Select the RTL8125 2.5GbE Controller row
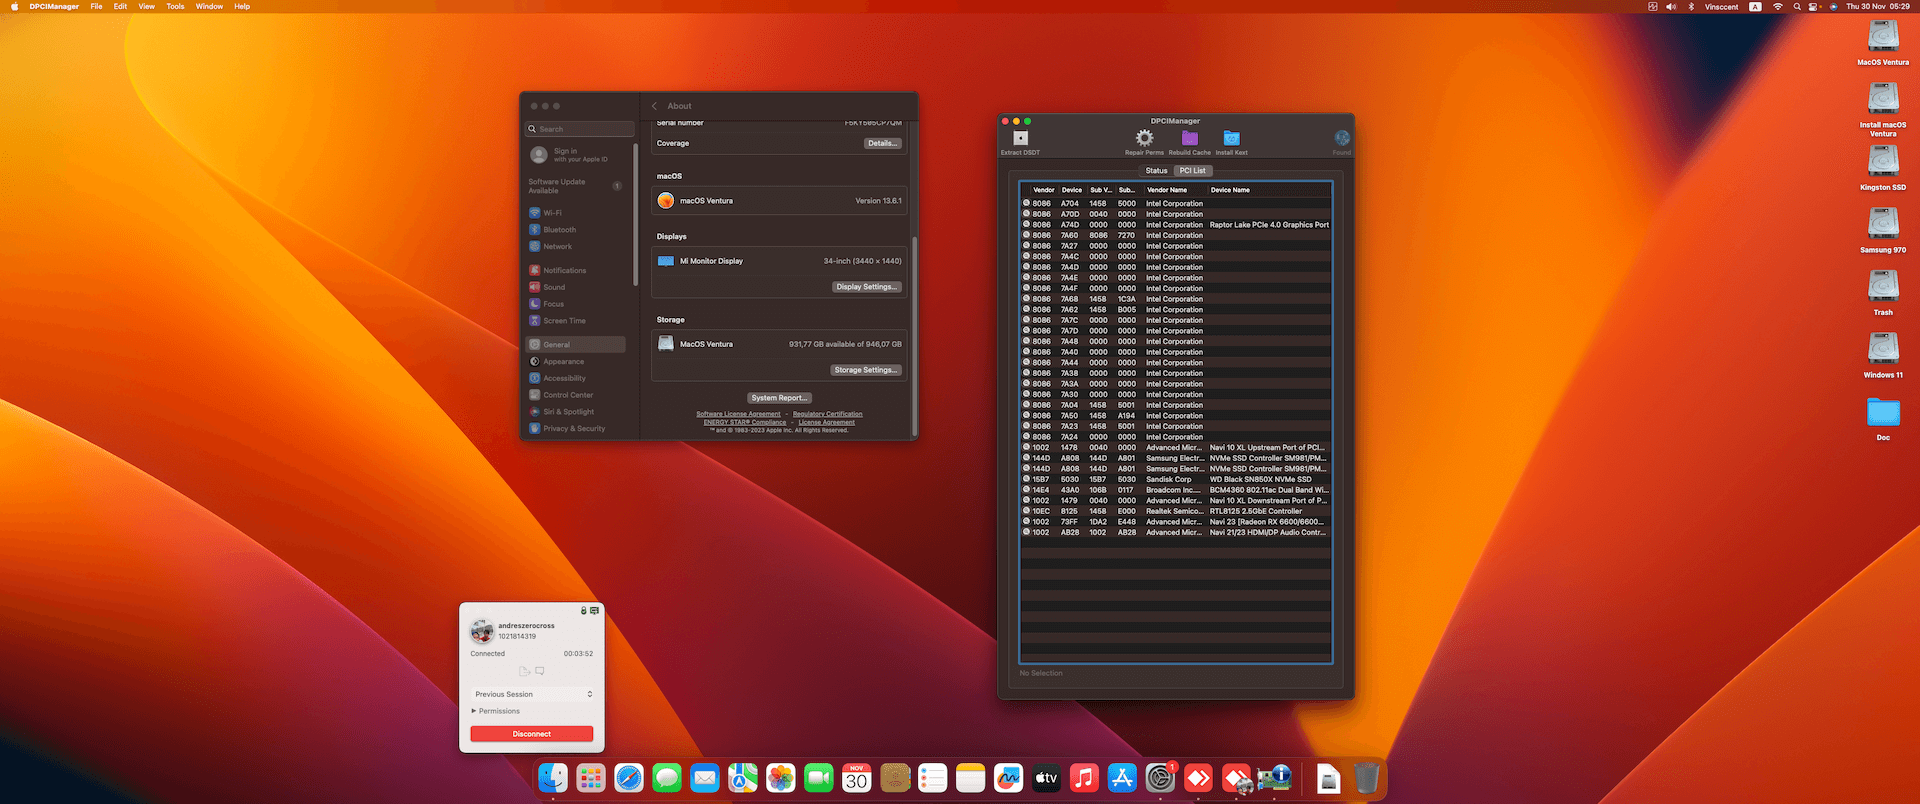 coord(1176,511)
